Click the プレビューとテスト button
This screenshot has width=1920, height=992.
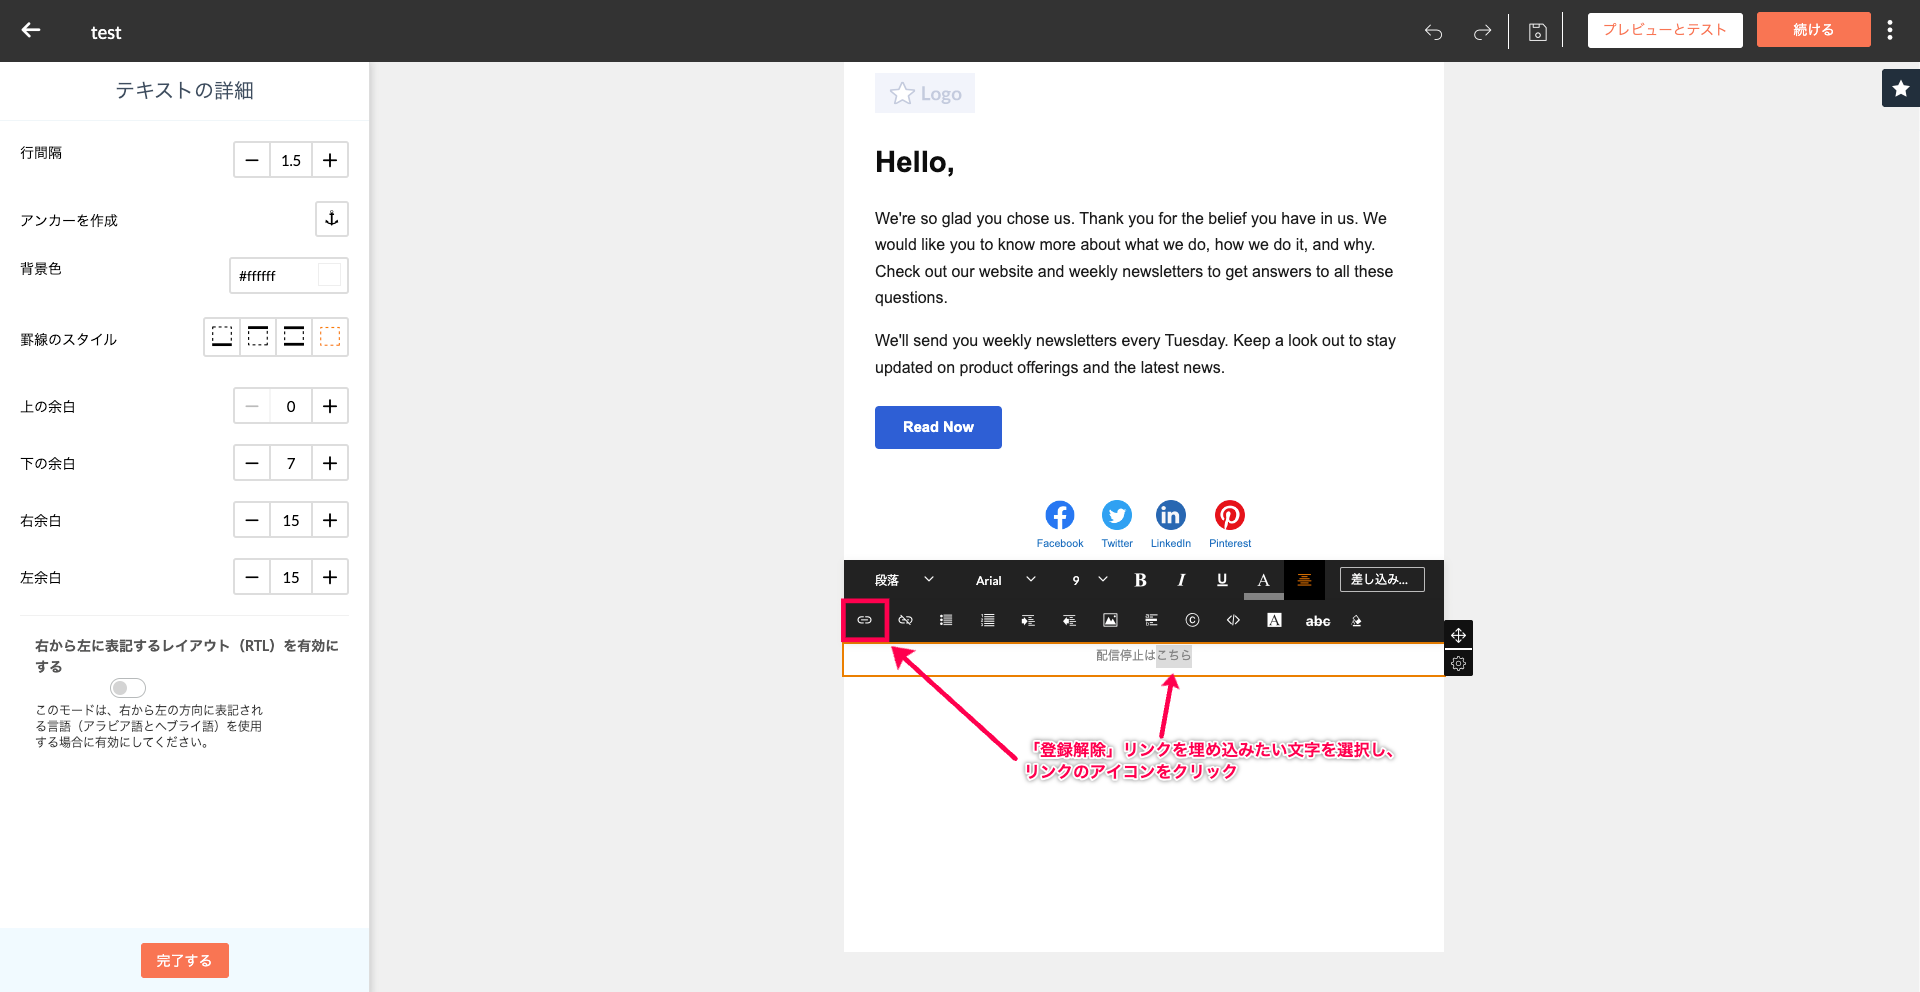click(1664, 30)
